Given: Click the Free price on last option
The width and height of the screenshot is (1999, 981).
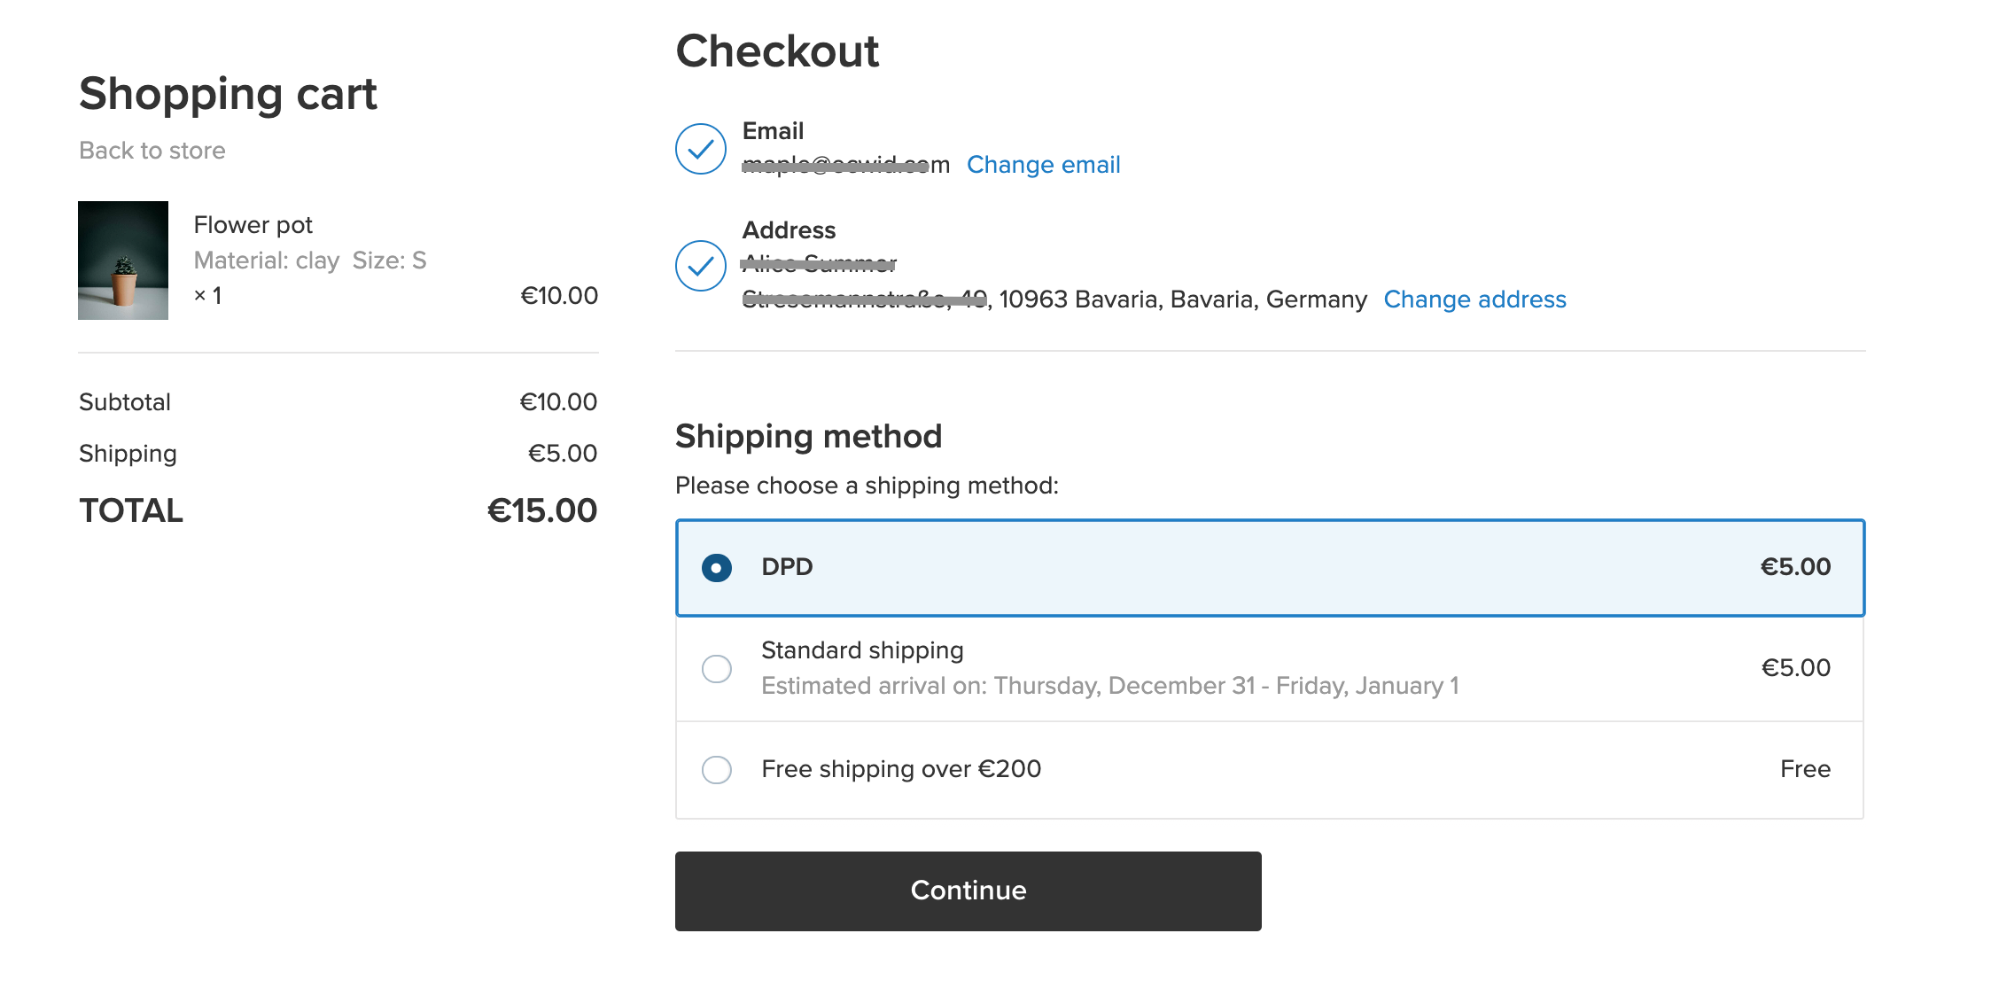Looking at the screenshot, I should coord(1805,769).
